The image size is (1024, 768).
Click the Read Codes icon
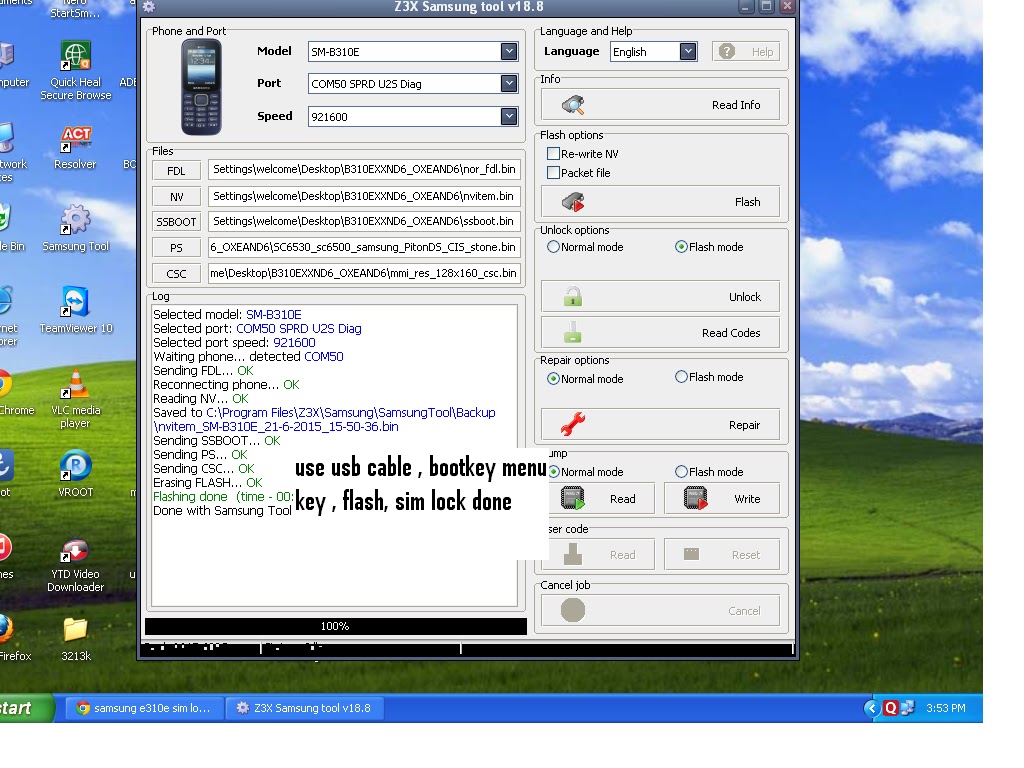pyautogui.click(x=573, y=332)
